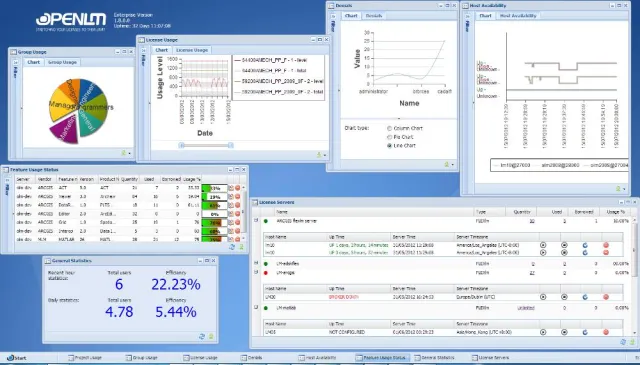Select the Pie Chart radio option
640x365 pixels.
[389, 137]
